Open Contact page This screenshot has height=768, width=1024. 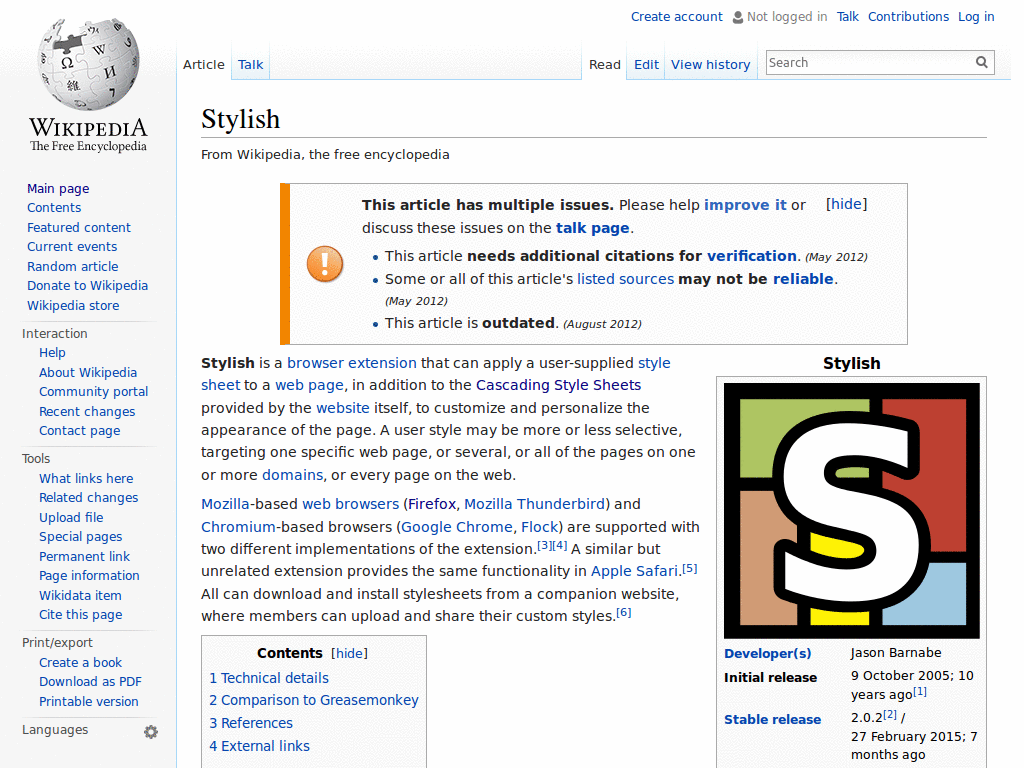point(80,431)
